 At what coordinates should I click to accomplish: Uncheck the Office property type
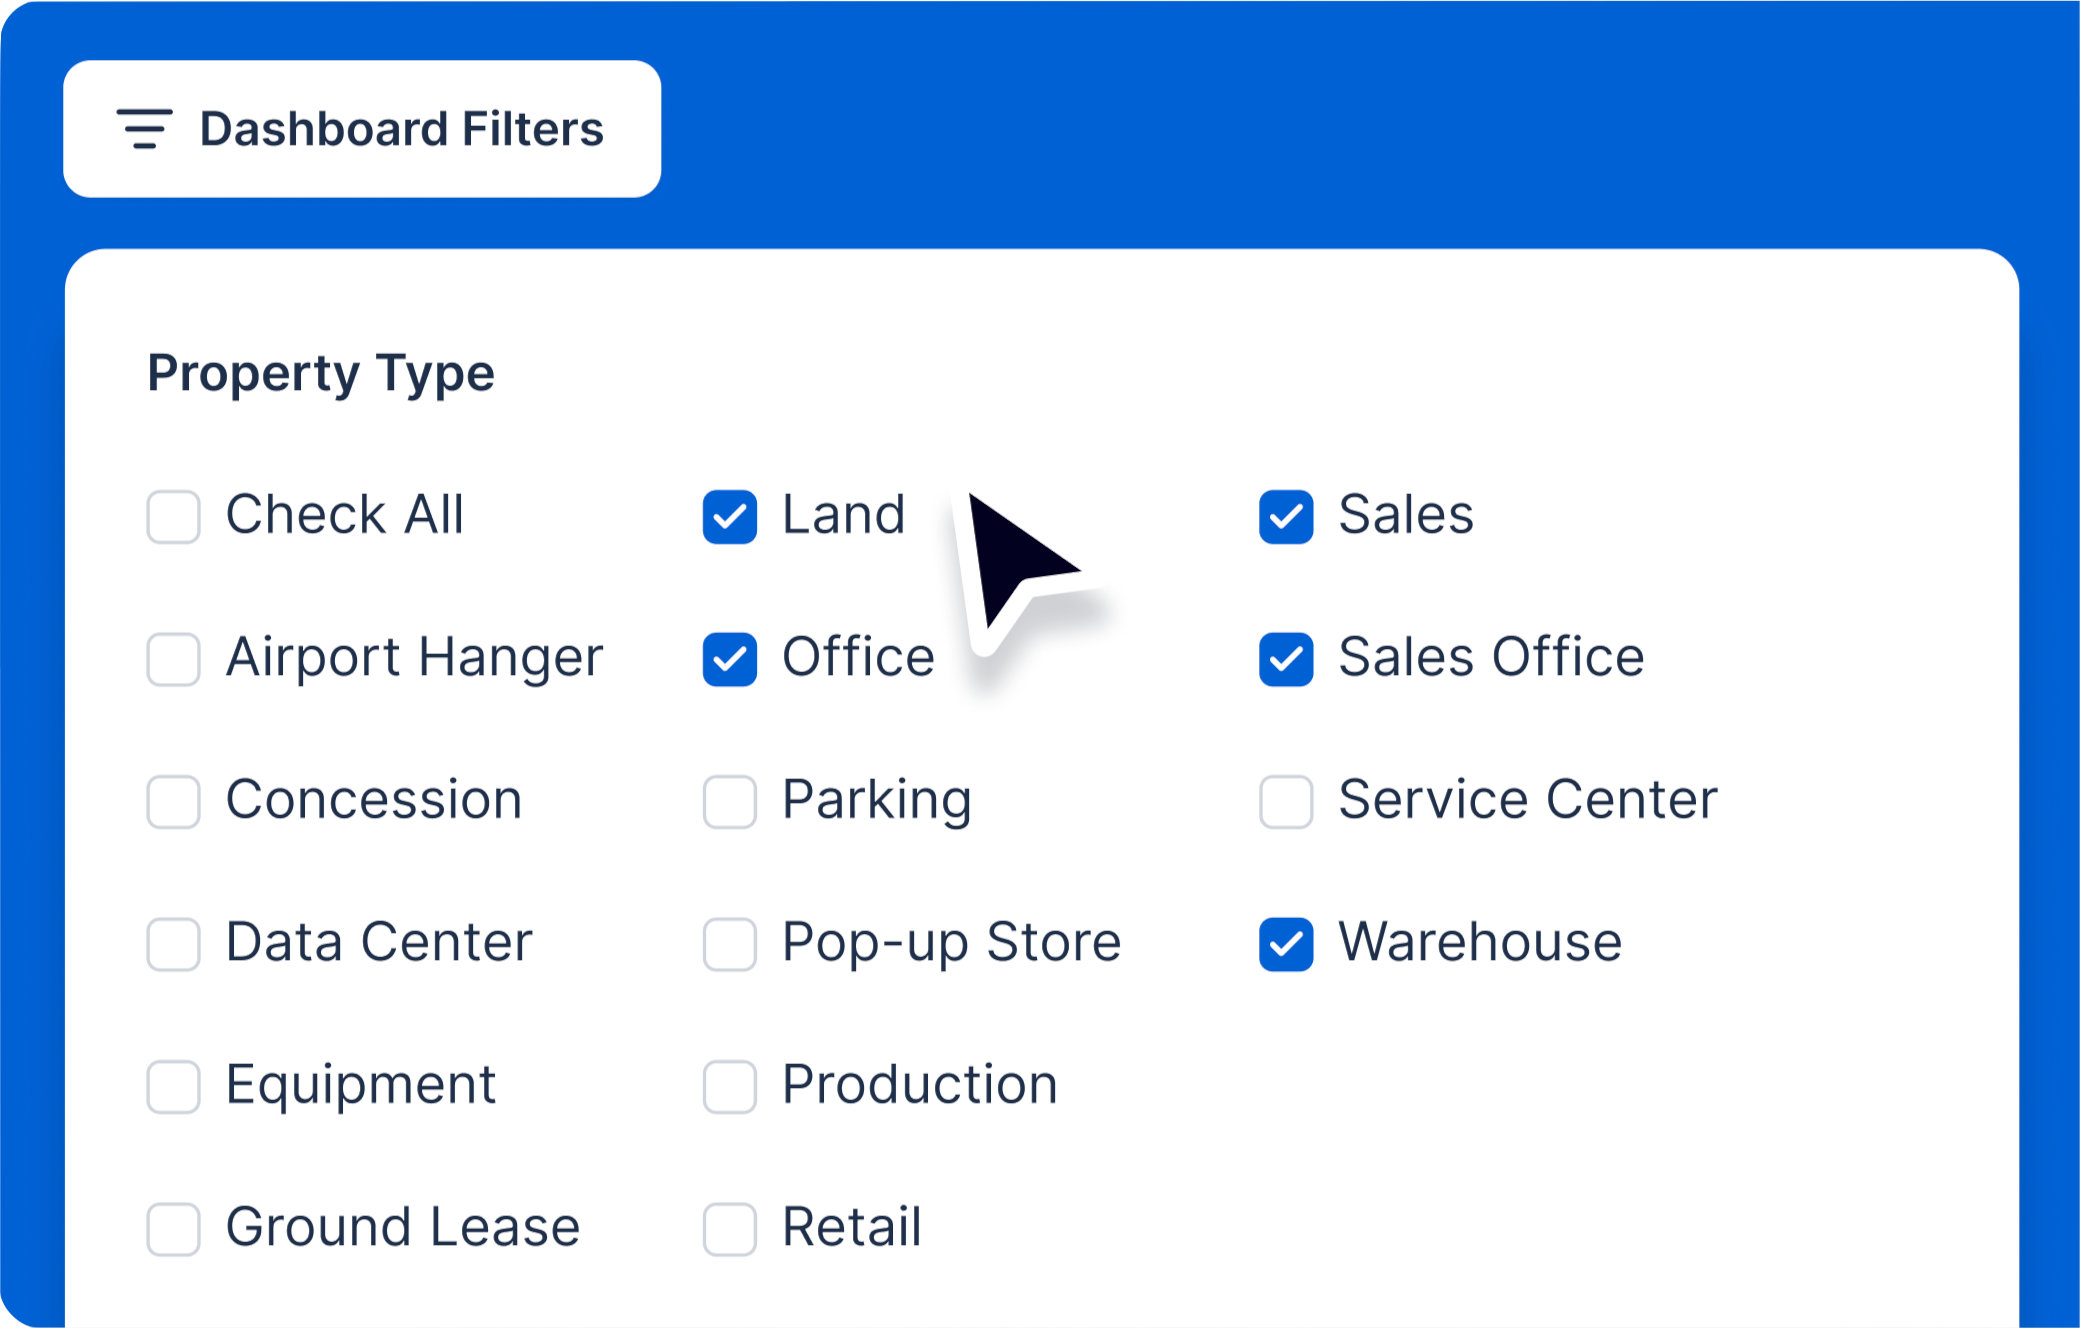729,659
